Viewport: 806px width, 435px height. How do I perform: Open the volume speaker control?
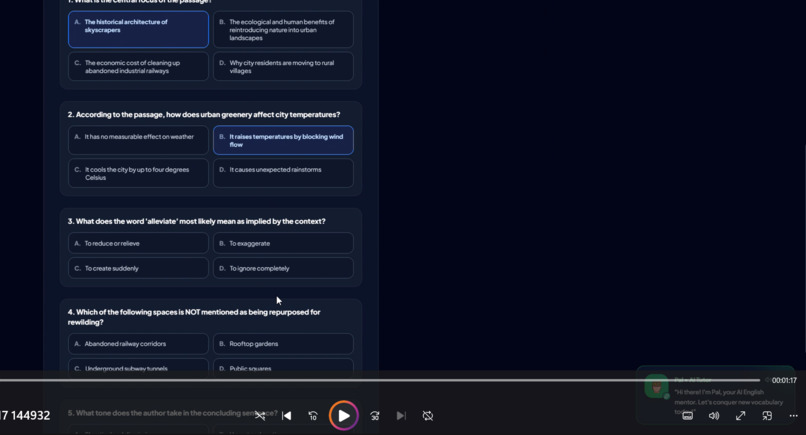tap(714, 415)
